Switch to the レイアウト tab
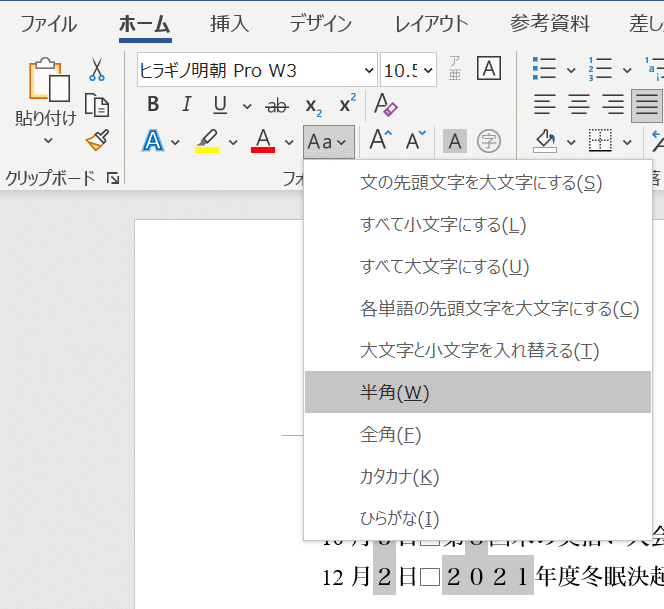 point(431,24)
